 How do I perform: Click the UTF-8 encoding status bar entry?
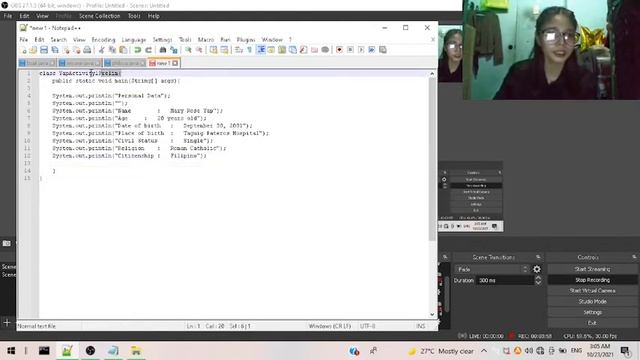click(x=368, y=326)
